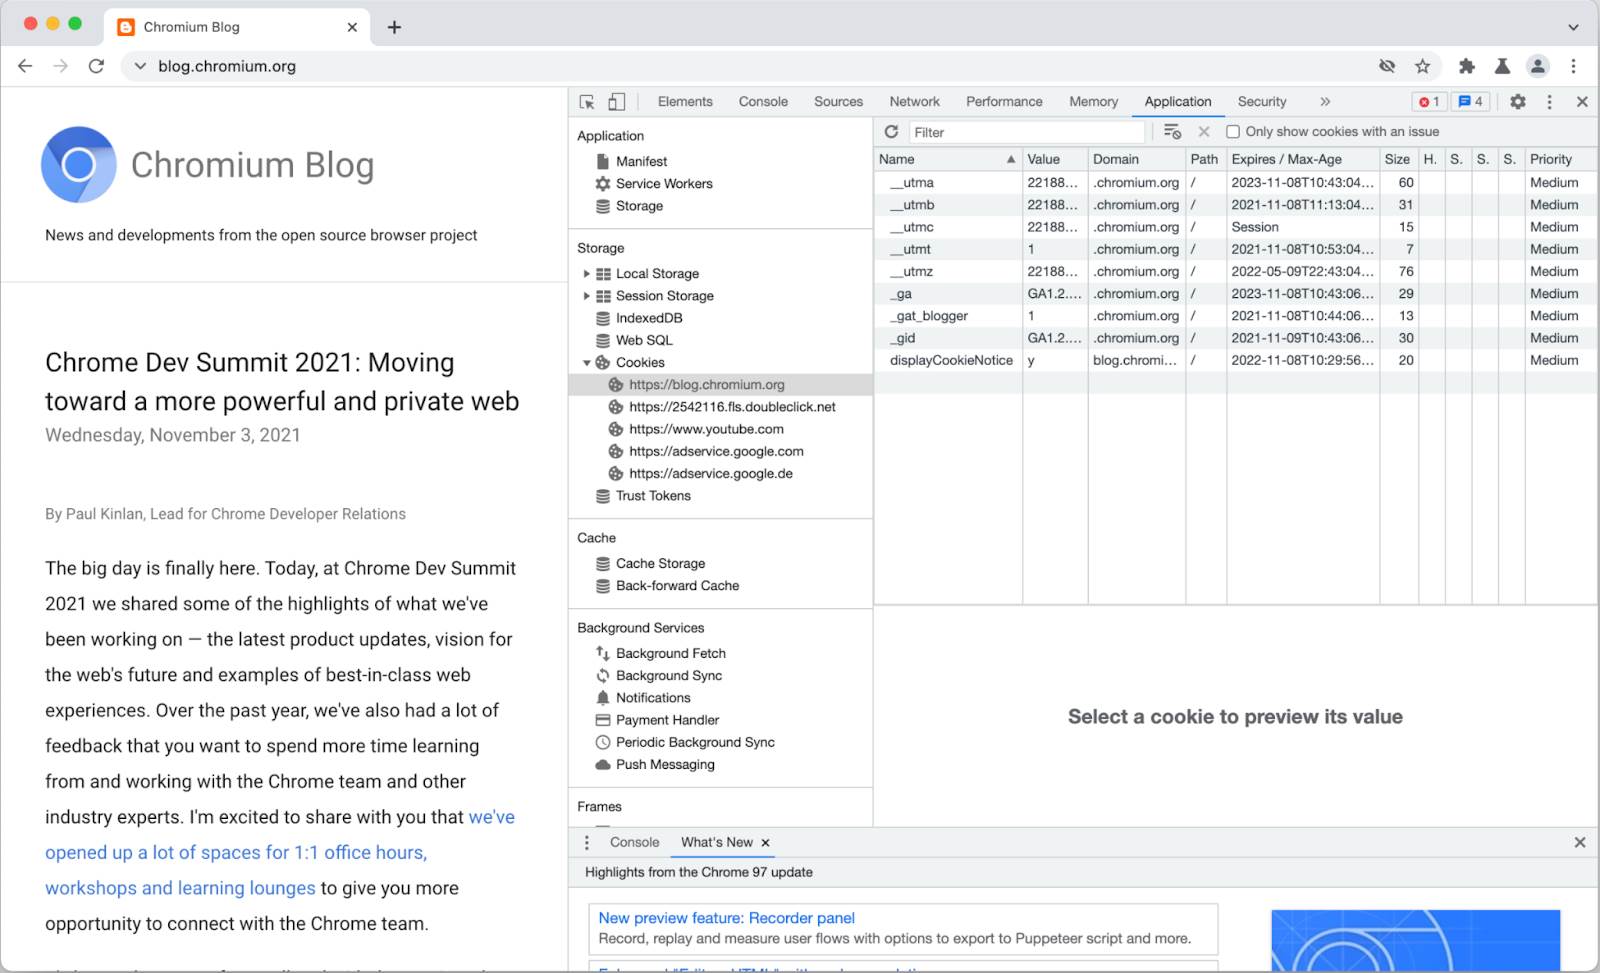Bookmark the page with the star toggle
The image size is (1600, 973).
[x=1421, y=66]
